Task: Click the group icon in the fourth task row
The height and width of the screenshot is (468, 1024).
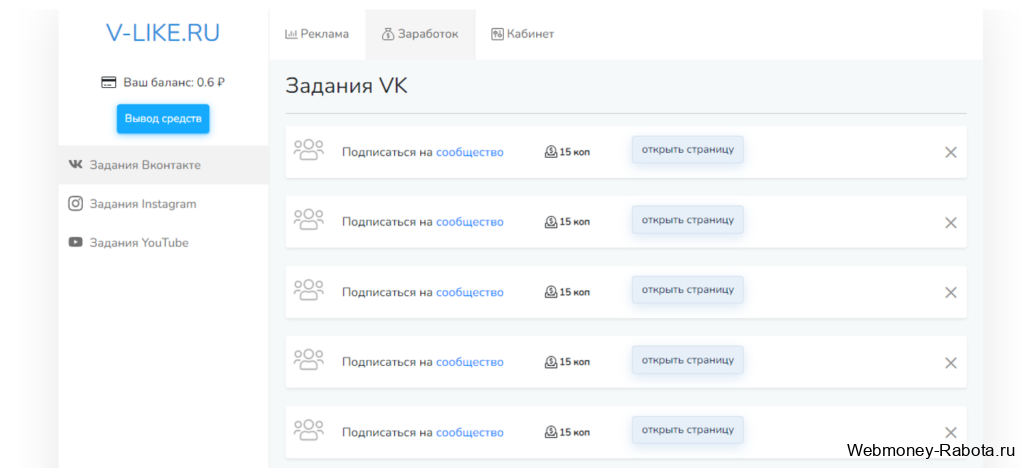Action: 309,360
